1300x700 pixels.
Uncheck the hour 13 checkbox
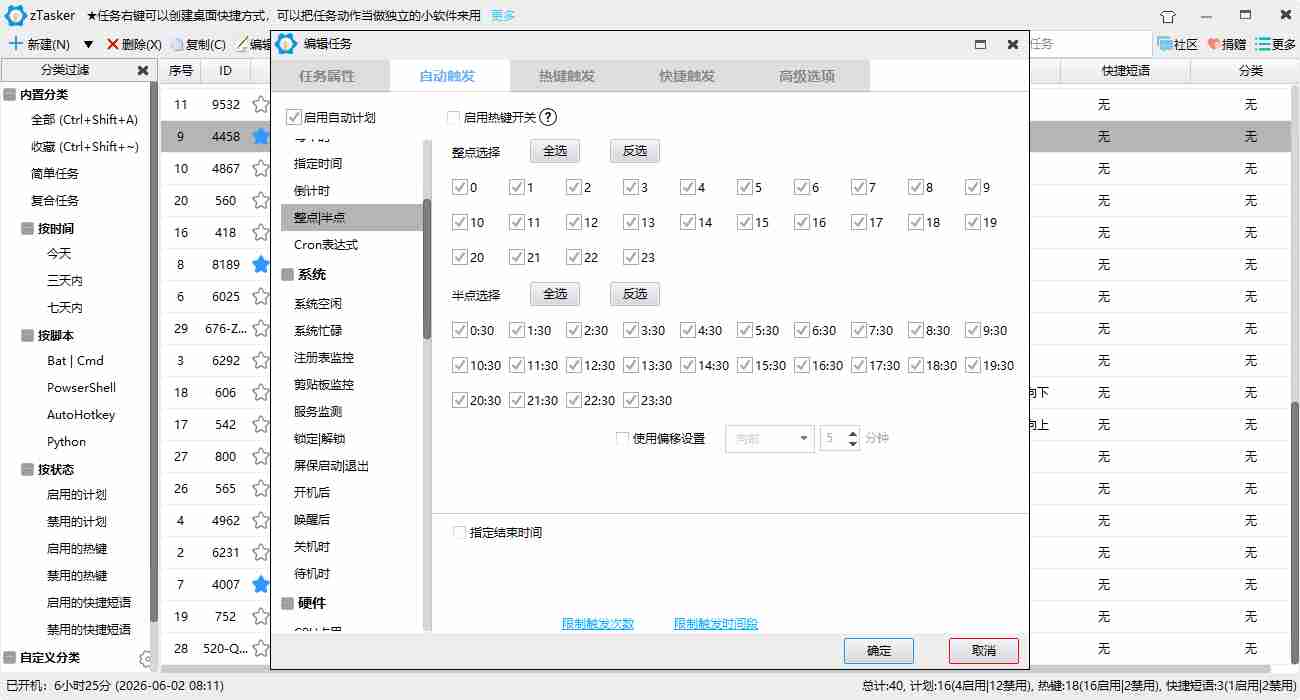(630, 222)
